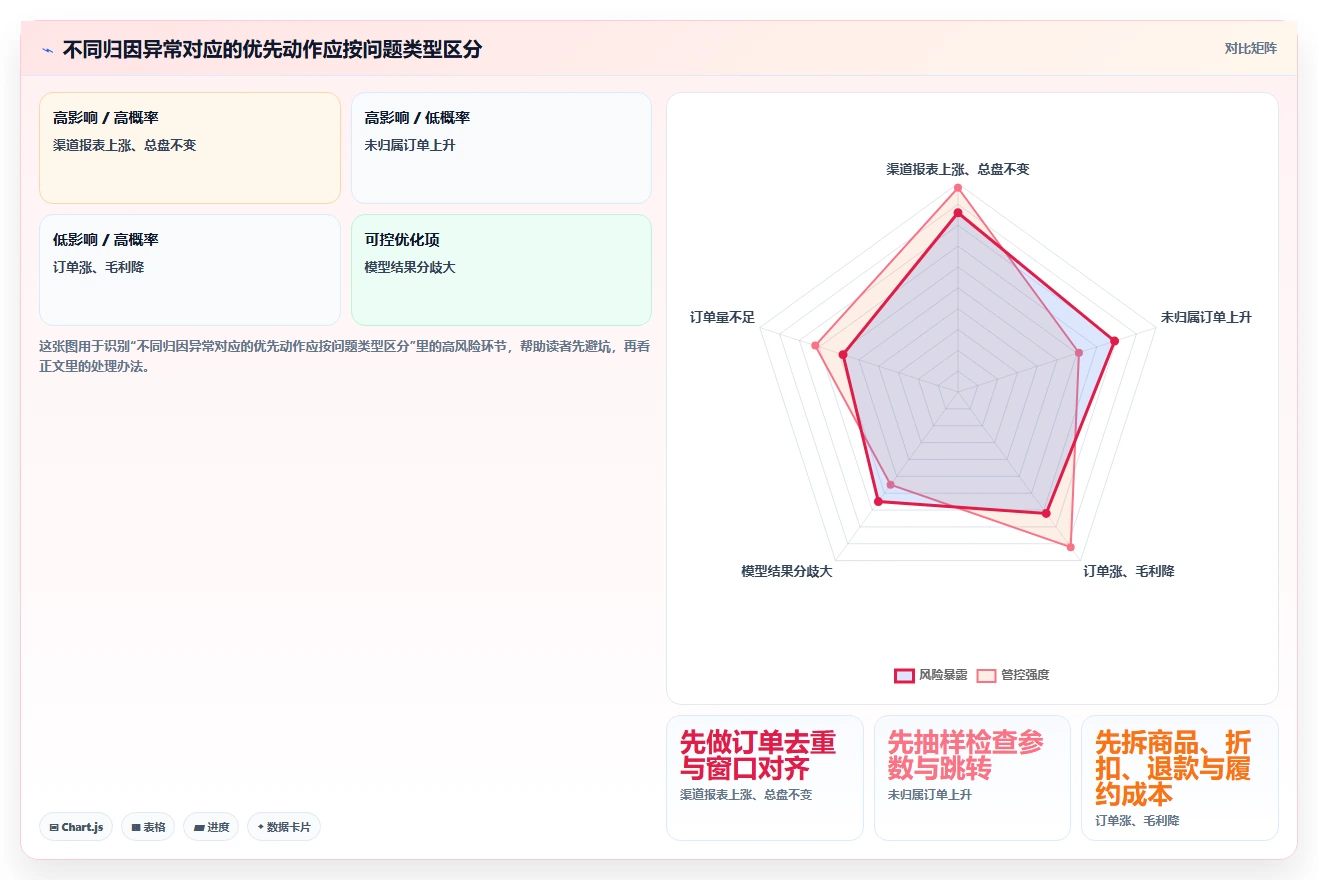Click 未归属订单上升 text in the top-right matrix card
This screenshot has width=1318, height=880.
point(410,145)
